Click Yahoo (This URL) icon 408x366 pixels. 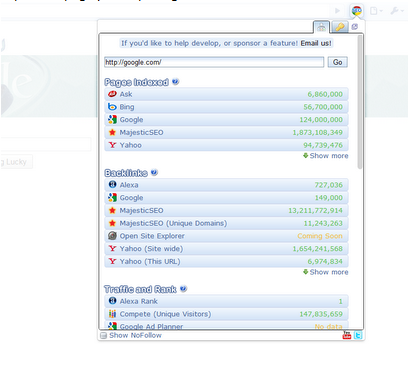[112, 261]
